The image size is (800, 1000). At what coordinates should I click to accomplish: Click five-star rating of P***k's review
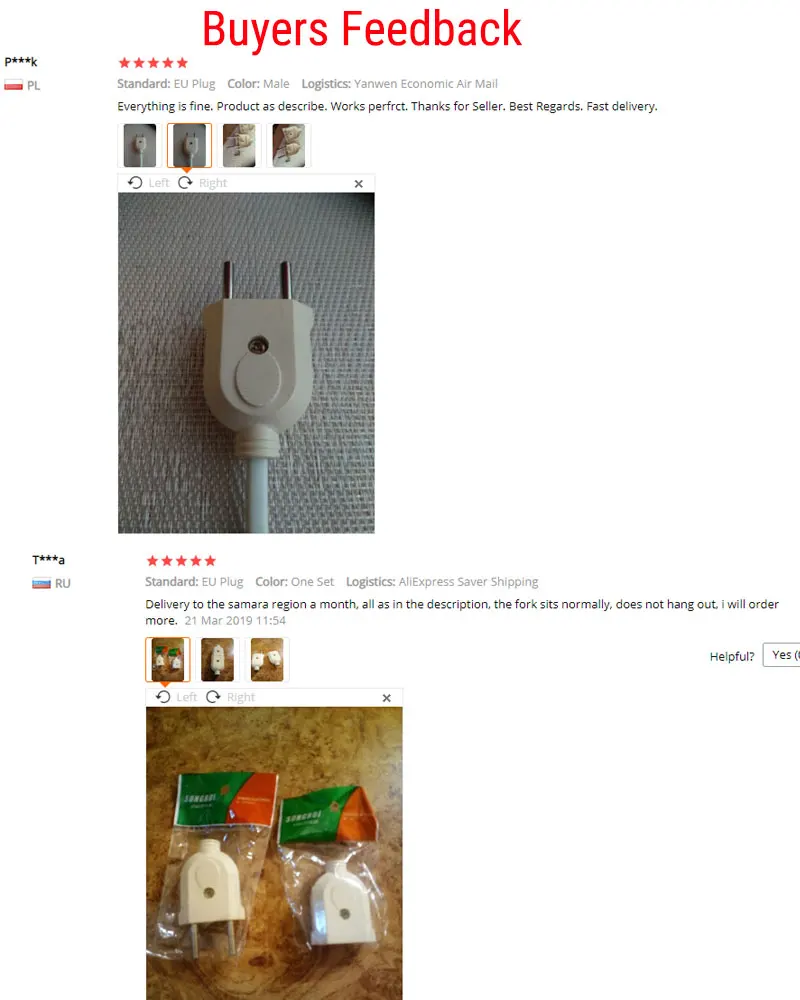(153, 62)
